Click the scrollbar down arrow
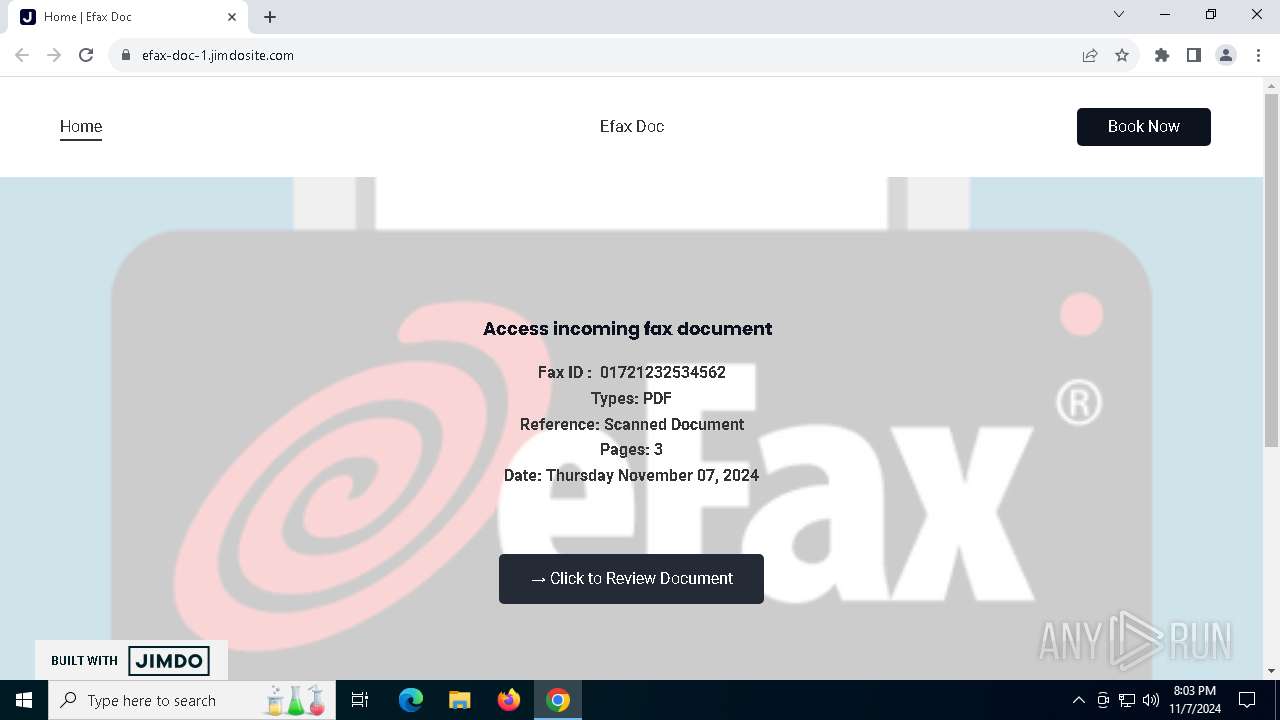Viewport: 1280px width, 720px height. (x=1272, y=671)
